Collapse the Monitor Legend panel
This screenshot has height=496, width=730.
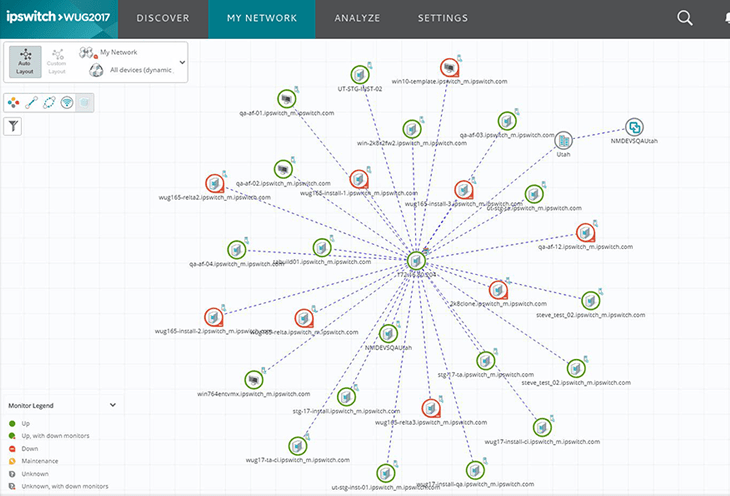(113, 405)
